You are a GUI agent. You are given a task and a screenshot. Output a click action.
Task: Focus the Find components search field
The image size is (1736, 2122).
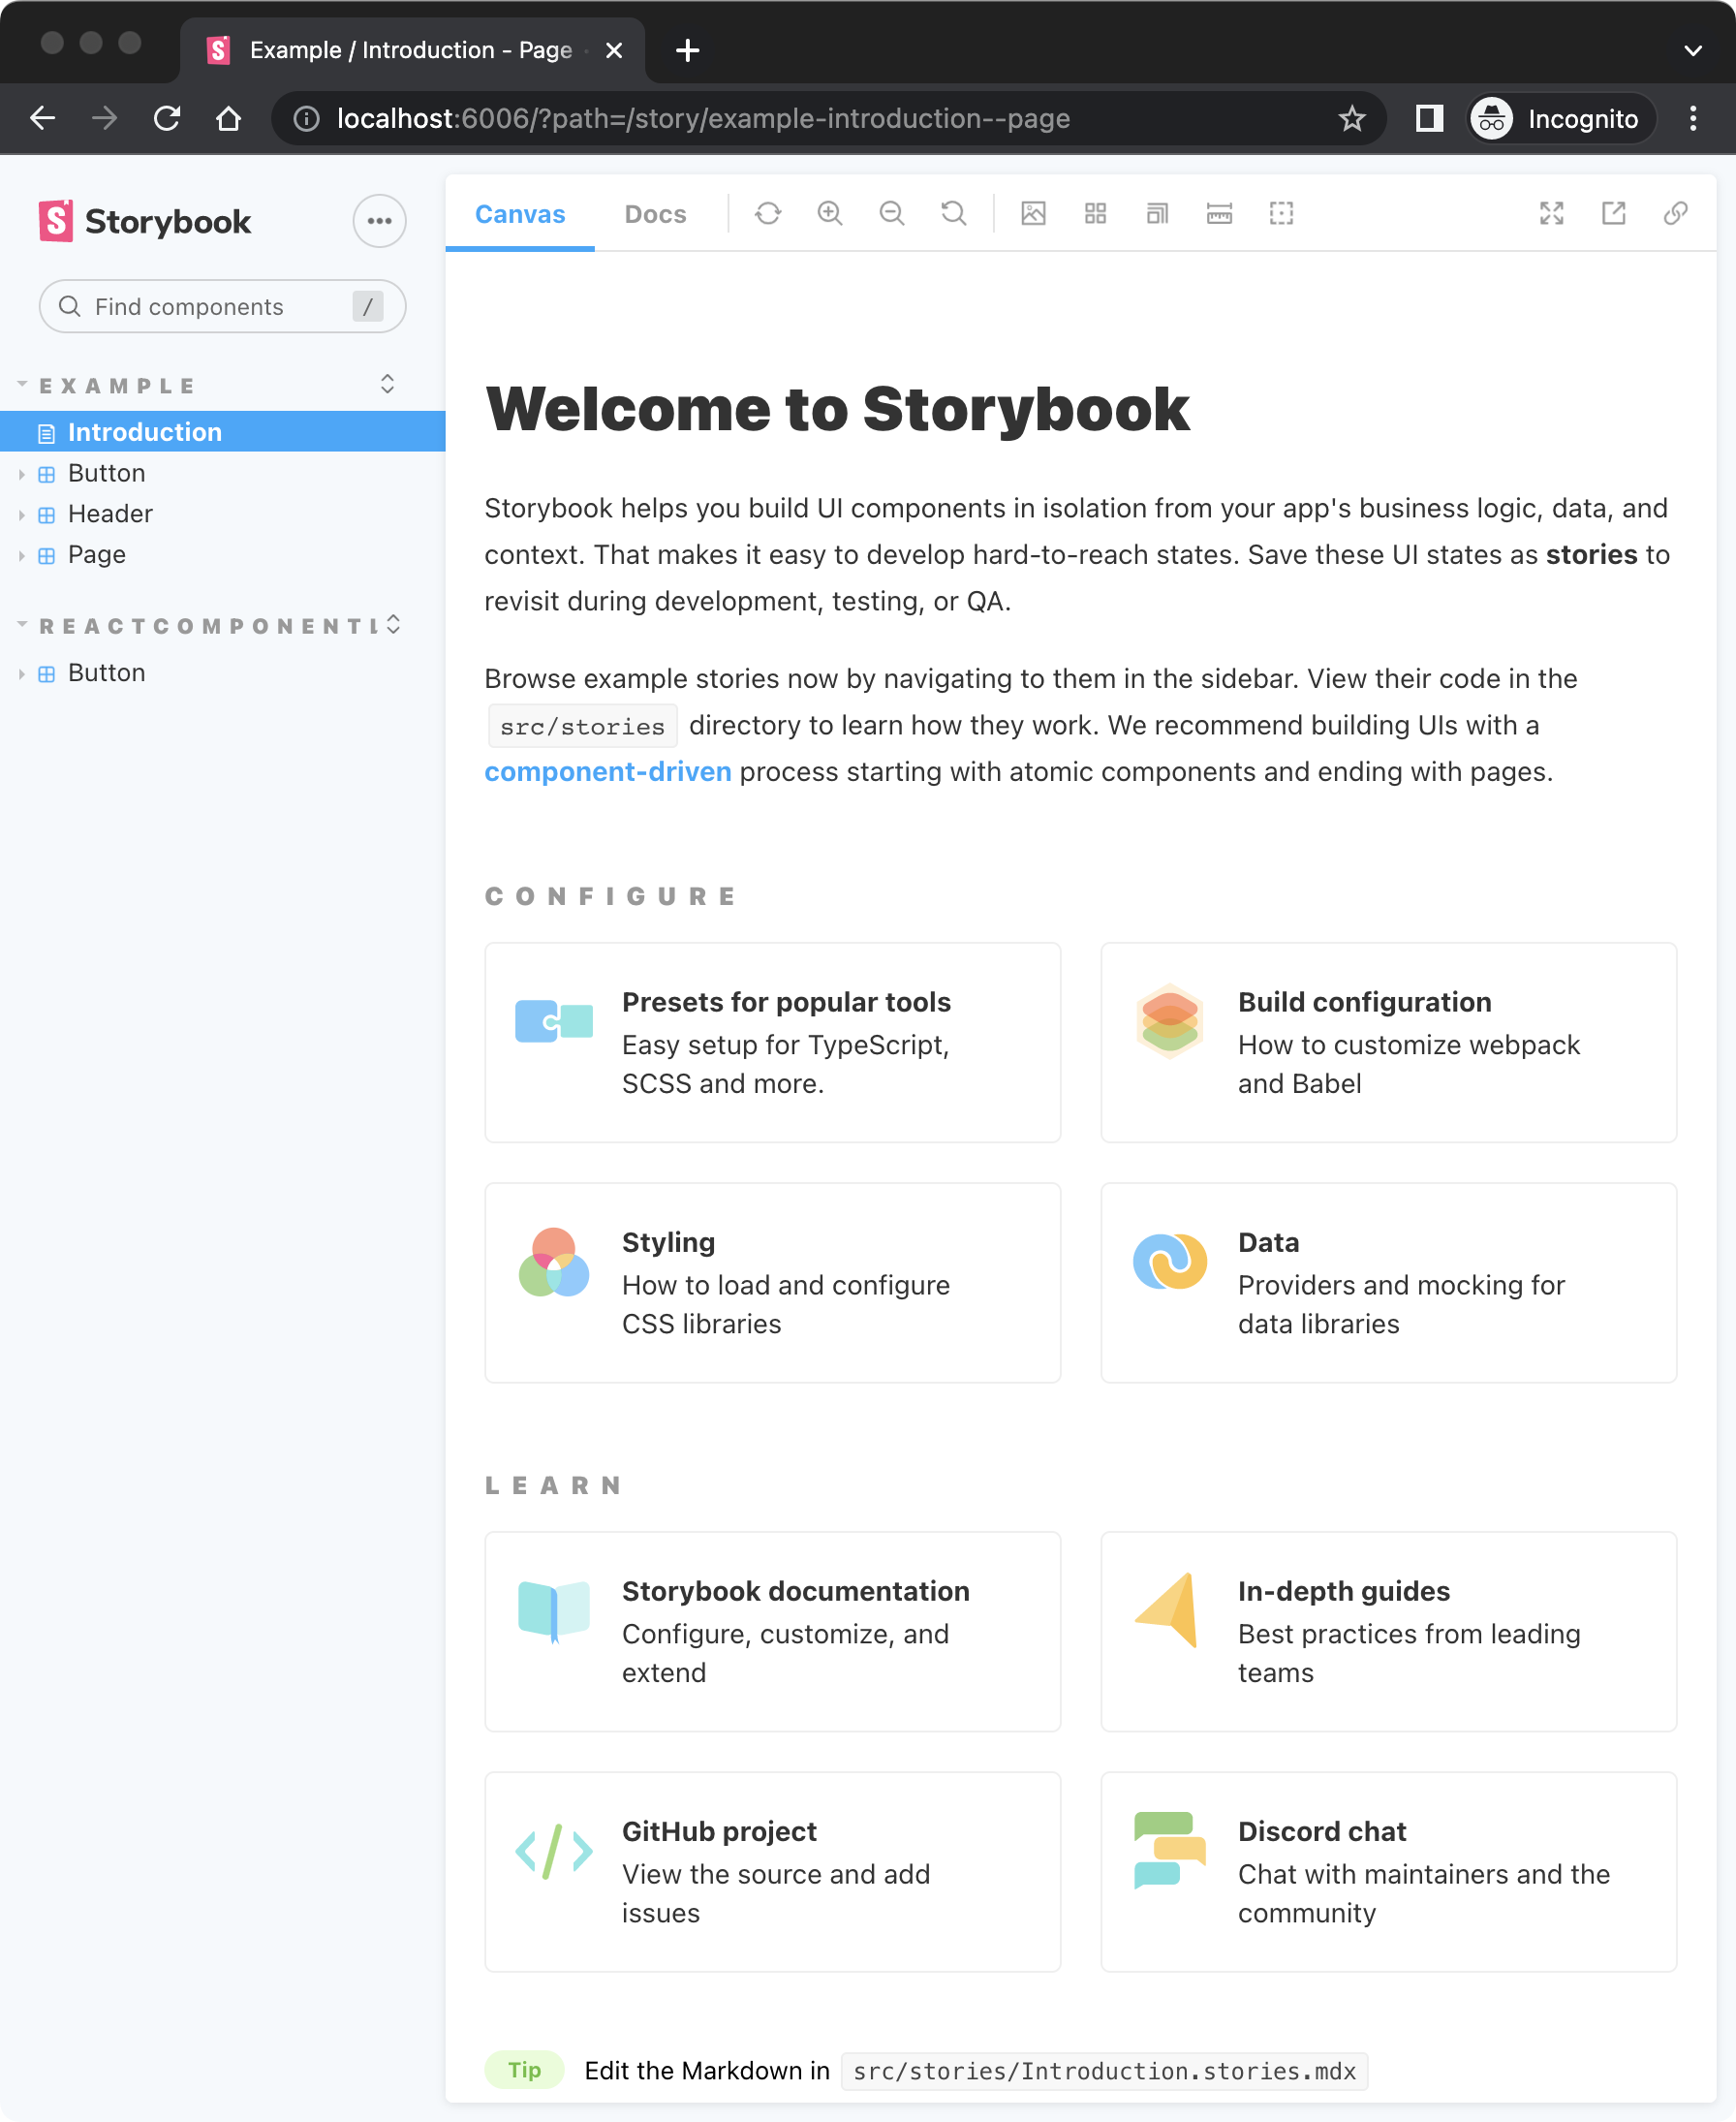point(222,306)
